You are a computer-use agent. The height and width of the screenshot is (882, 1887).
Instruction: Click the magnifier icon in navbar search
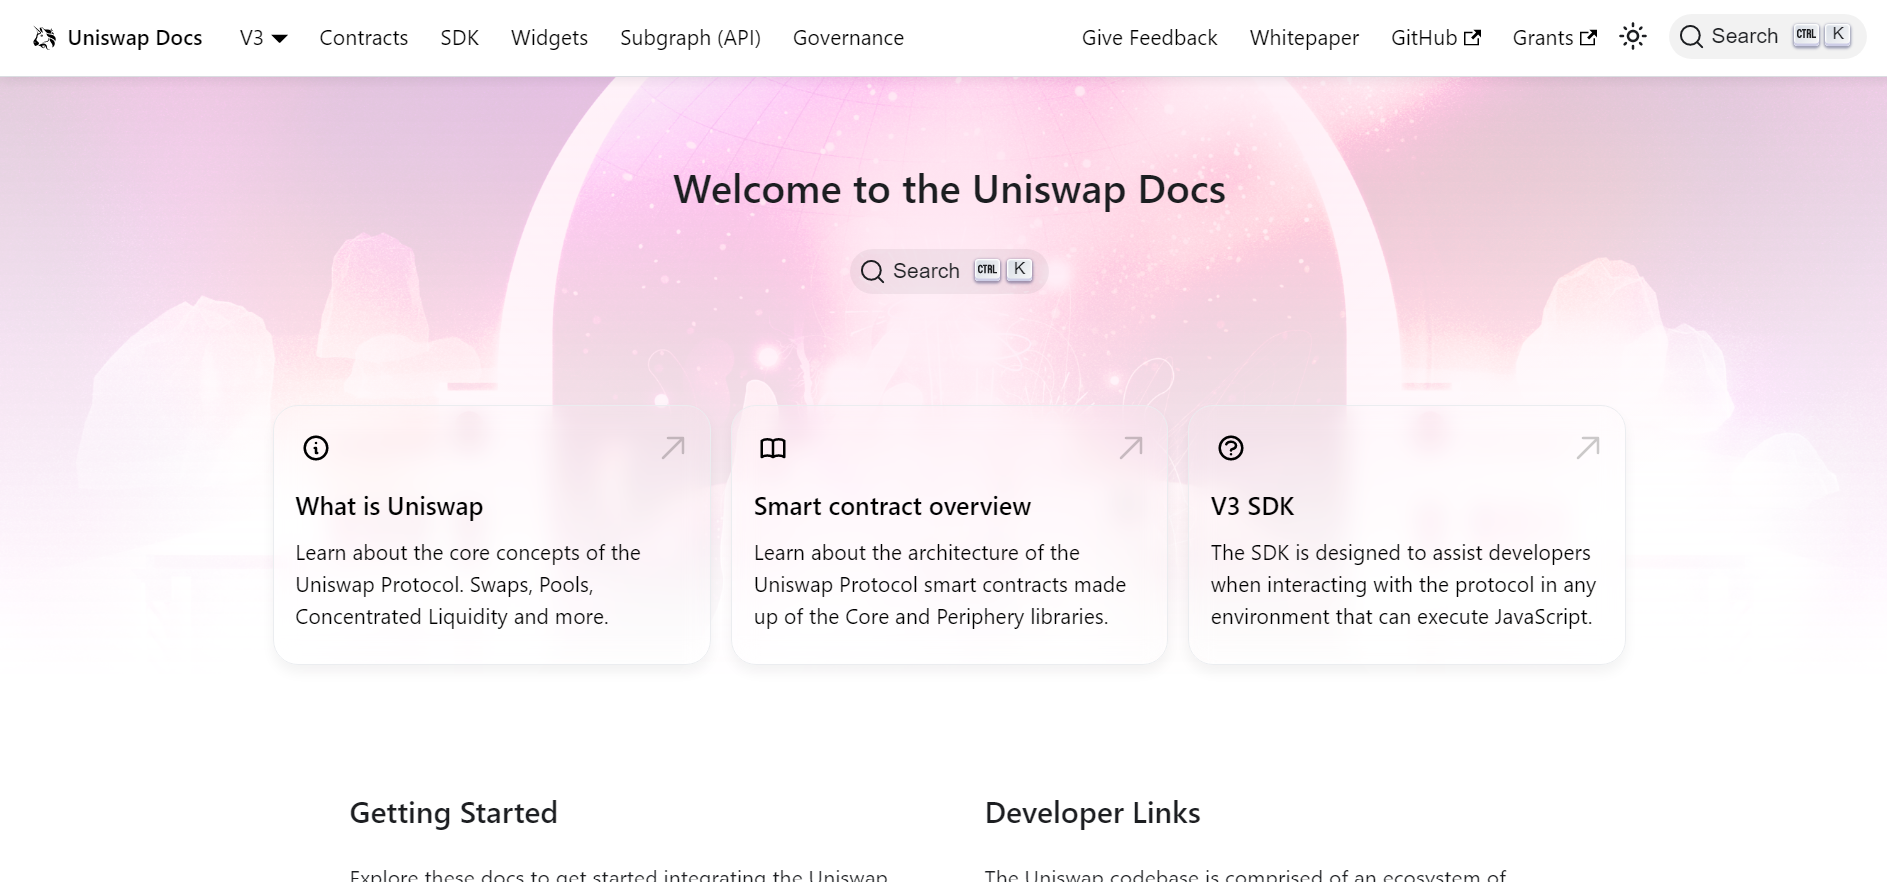(x=1691, y=37)
